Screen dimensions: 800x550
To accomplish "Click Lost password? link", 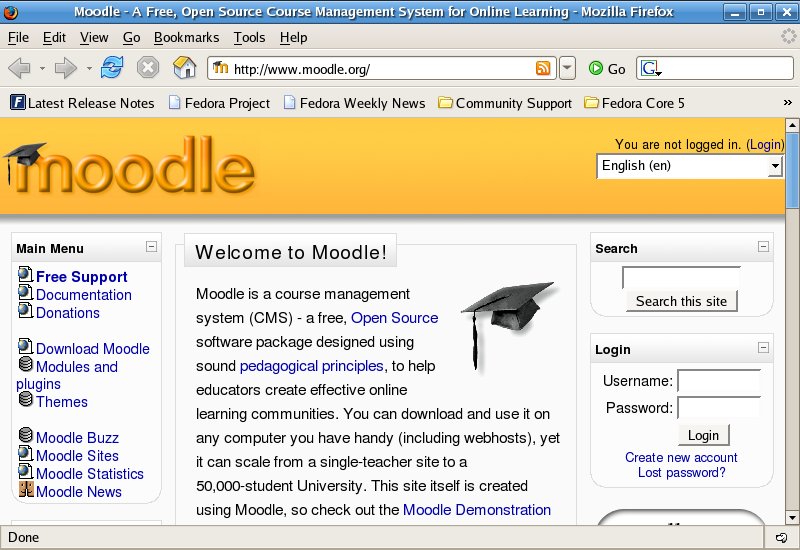I will [x=681, y=472].
